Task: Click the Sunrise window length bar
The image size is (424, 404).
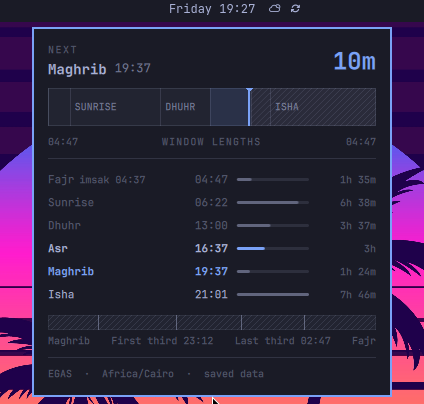Action: 273,202
